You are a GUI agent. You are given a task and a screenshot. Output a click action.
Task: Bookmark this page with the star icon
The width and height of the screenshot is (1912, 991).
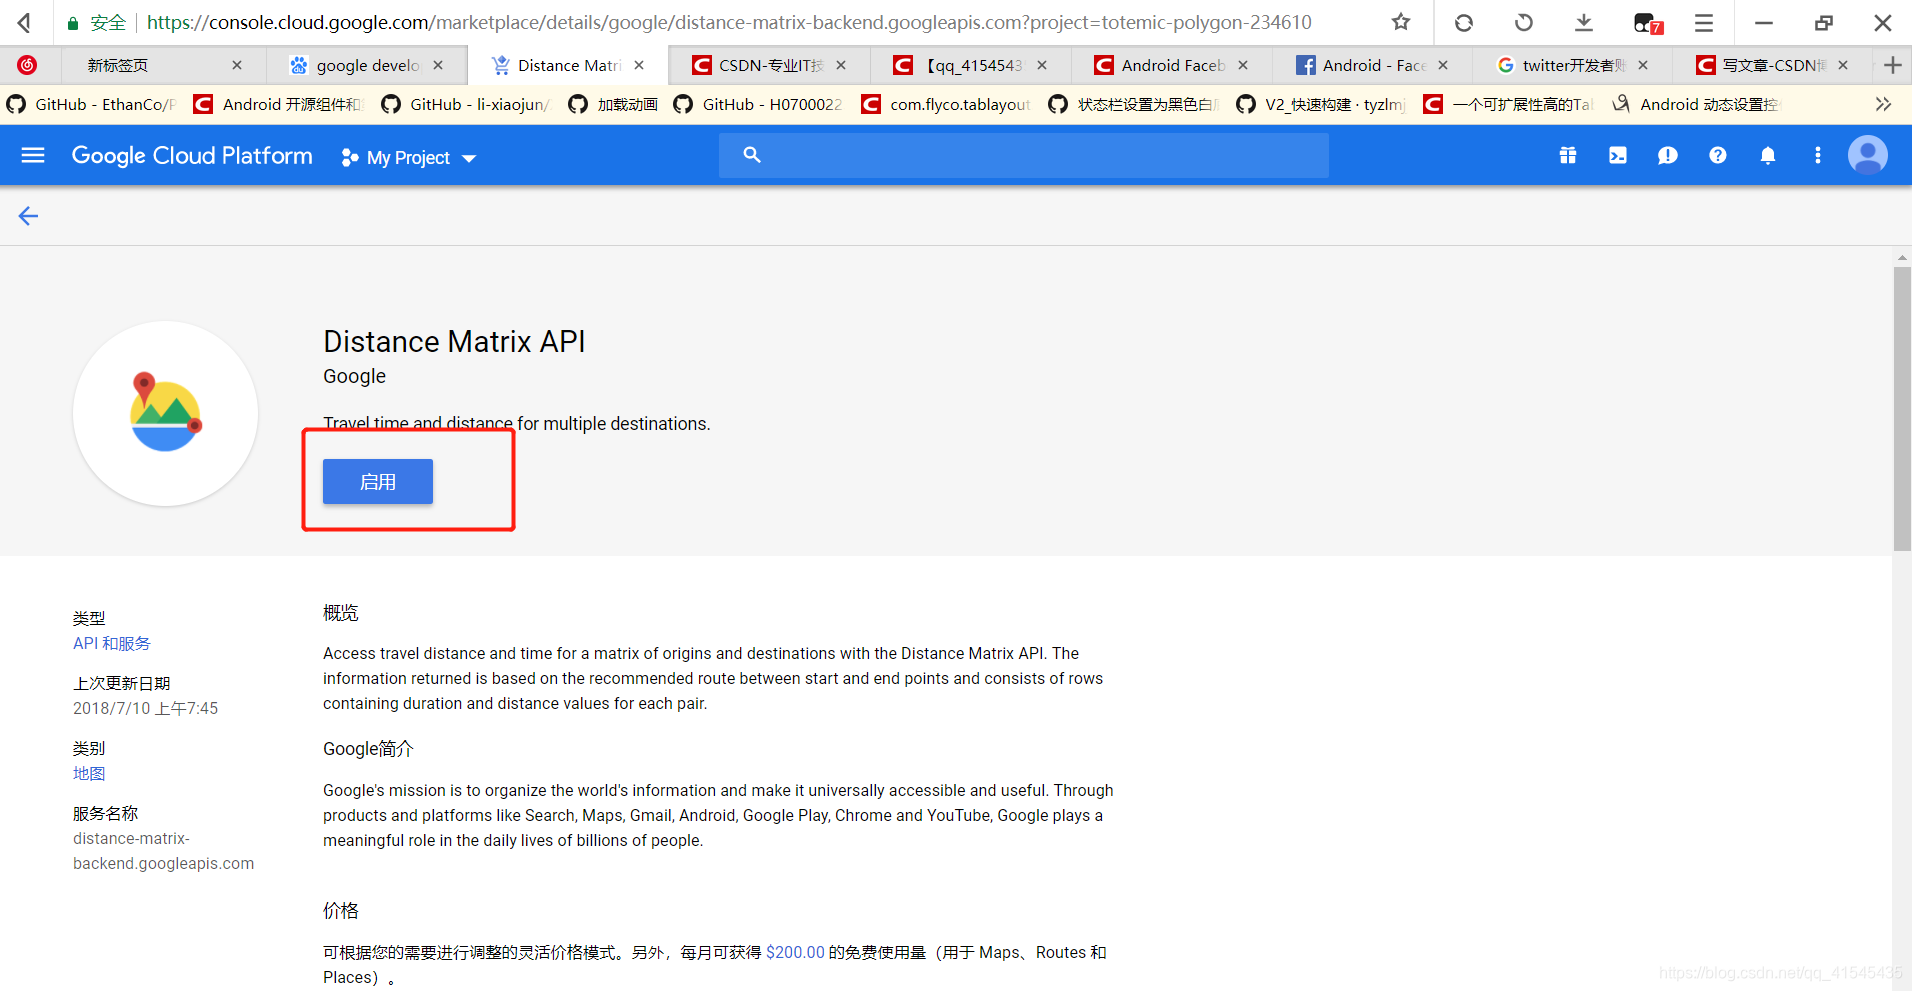[x=1401, y=22]
